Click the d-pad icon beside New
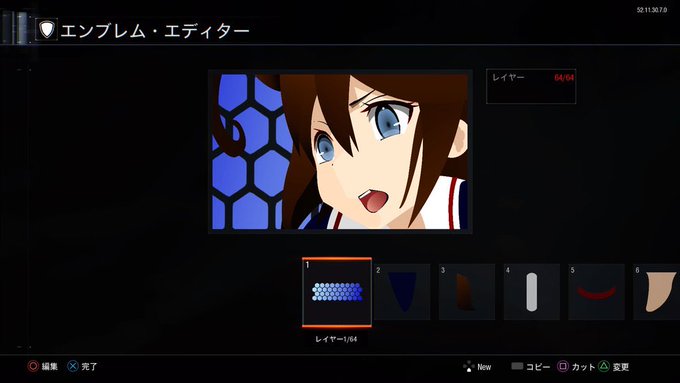Viewport: 680px width, 383px height. point(468,367)
